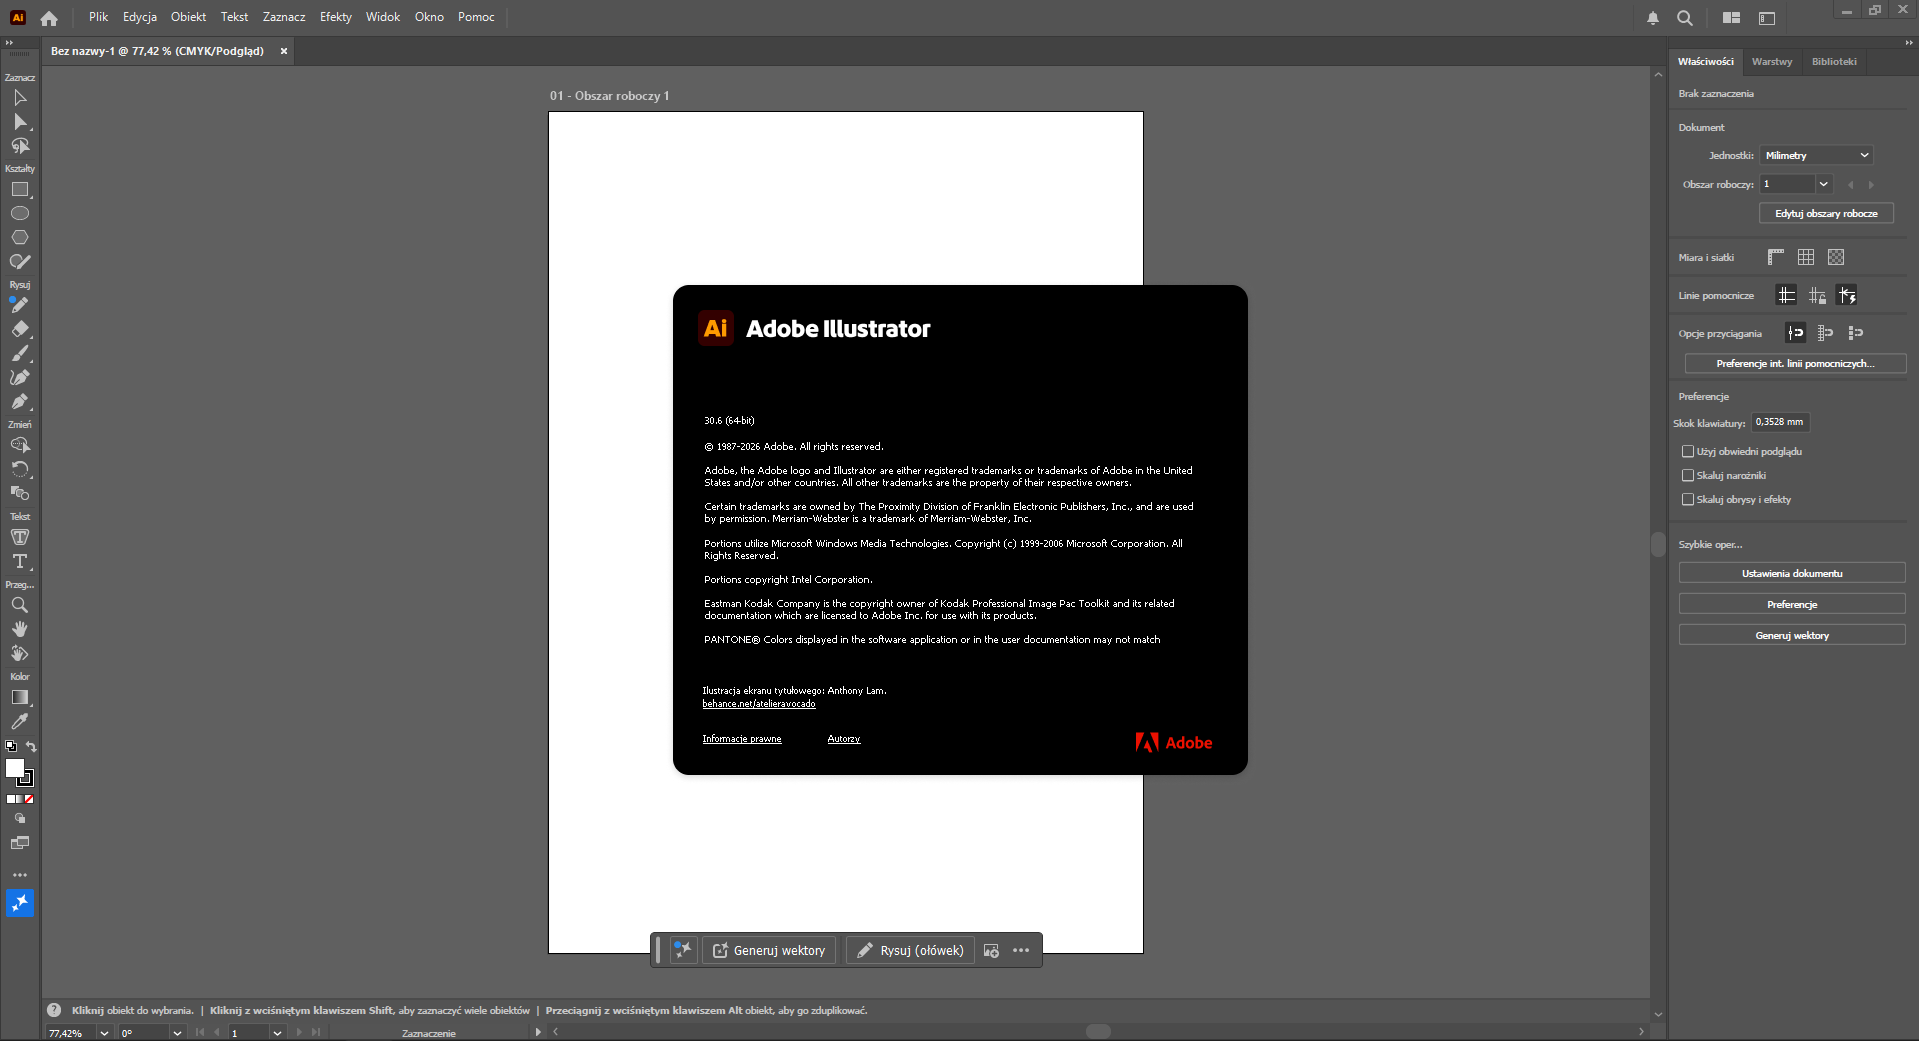Open the Edycja menu
Screen dimensions: 1919x1041
[140, 17]
